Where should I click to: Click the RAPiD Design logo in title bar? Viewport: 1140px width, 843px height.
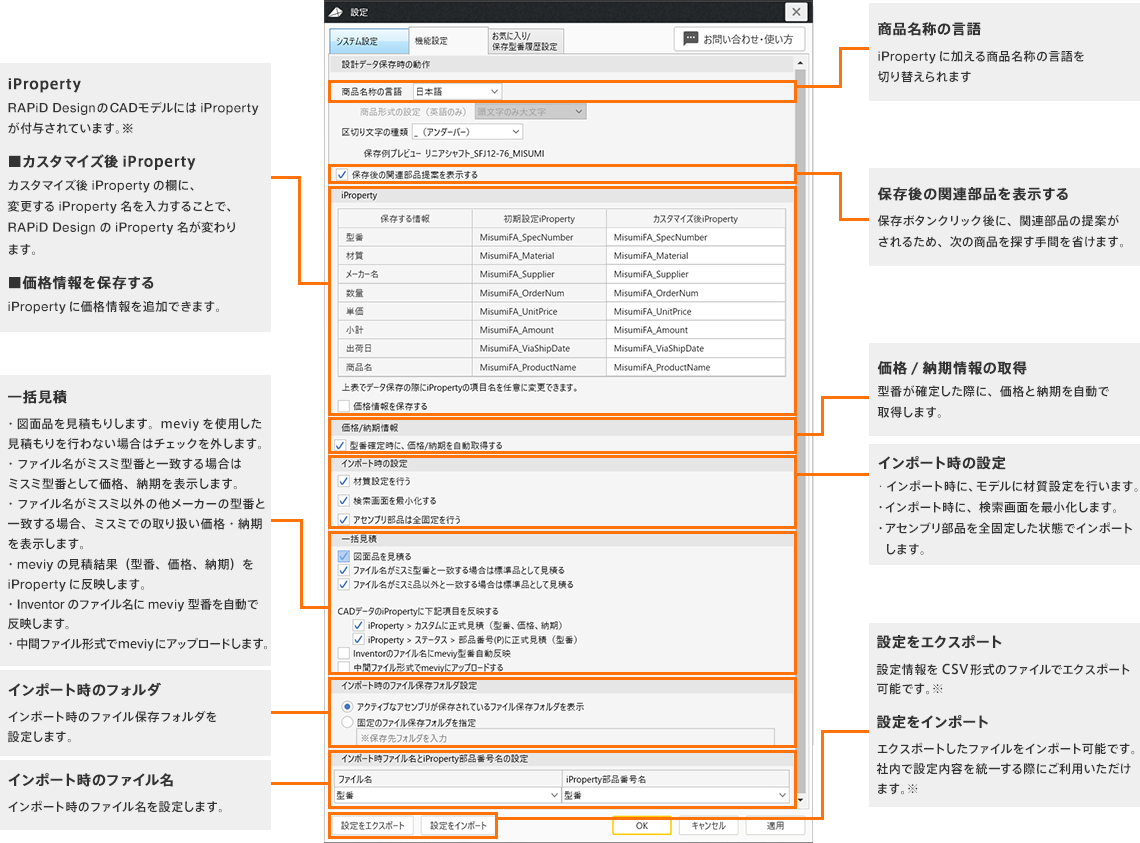coord(337,12)
